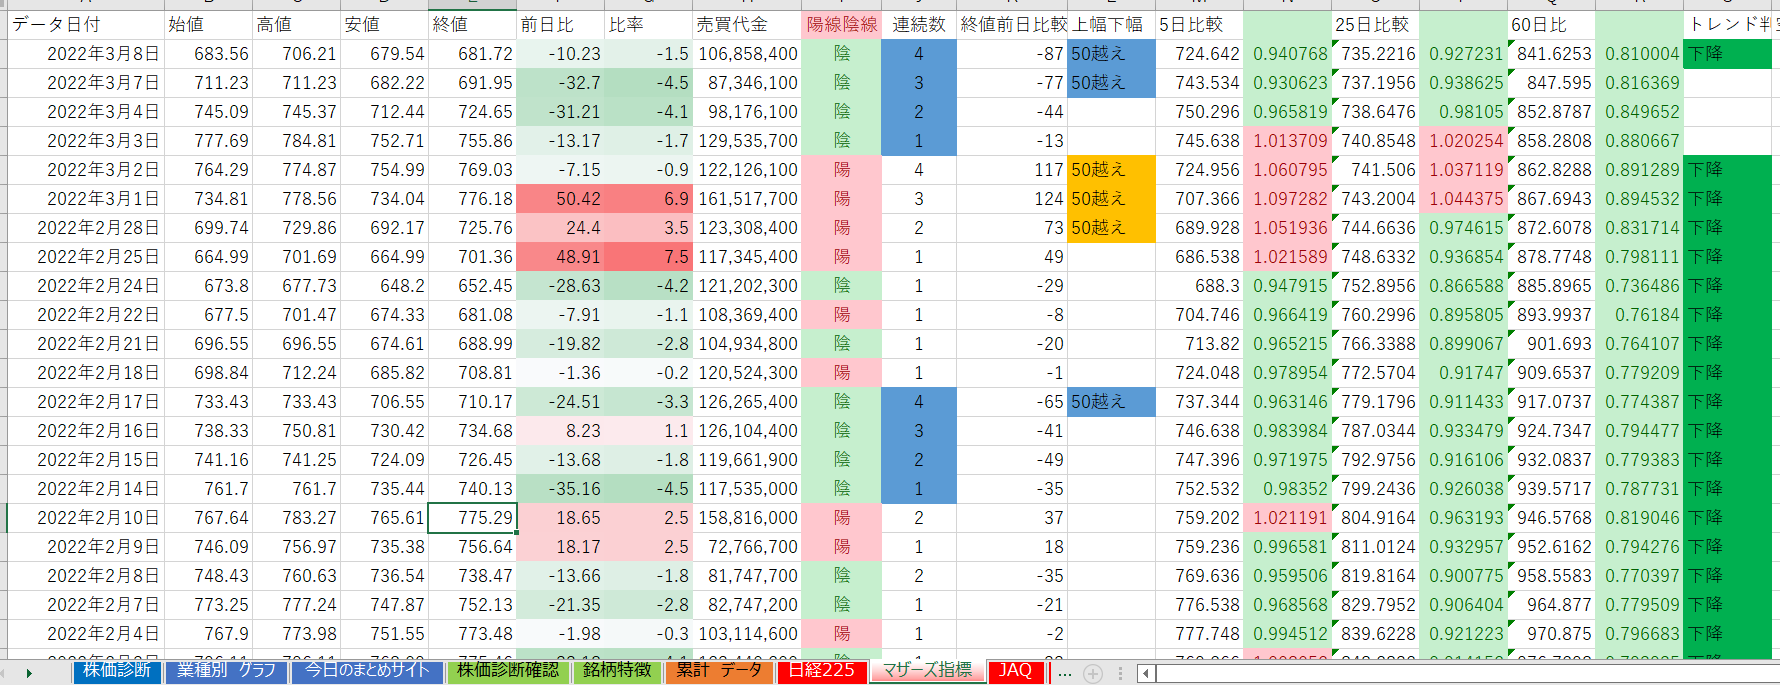This screenshot has height=685, width=1780.
Task: Select the JAQ sheet tab
Action: (x=1015, y=670)
